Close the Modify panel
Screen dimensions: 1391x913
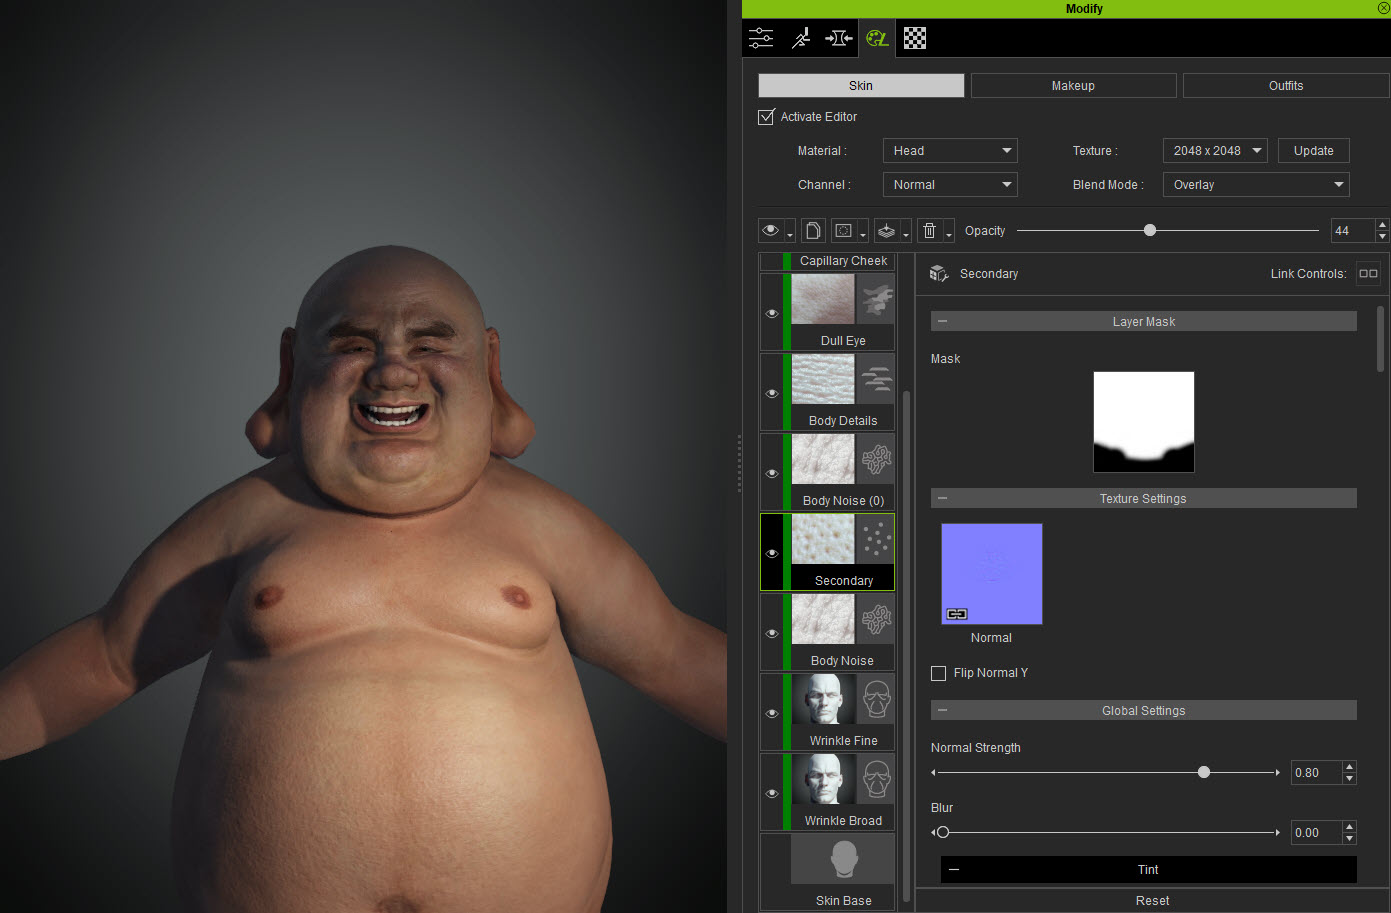point(1383,8)
